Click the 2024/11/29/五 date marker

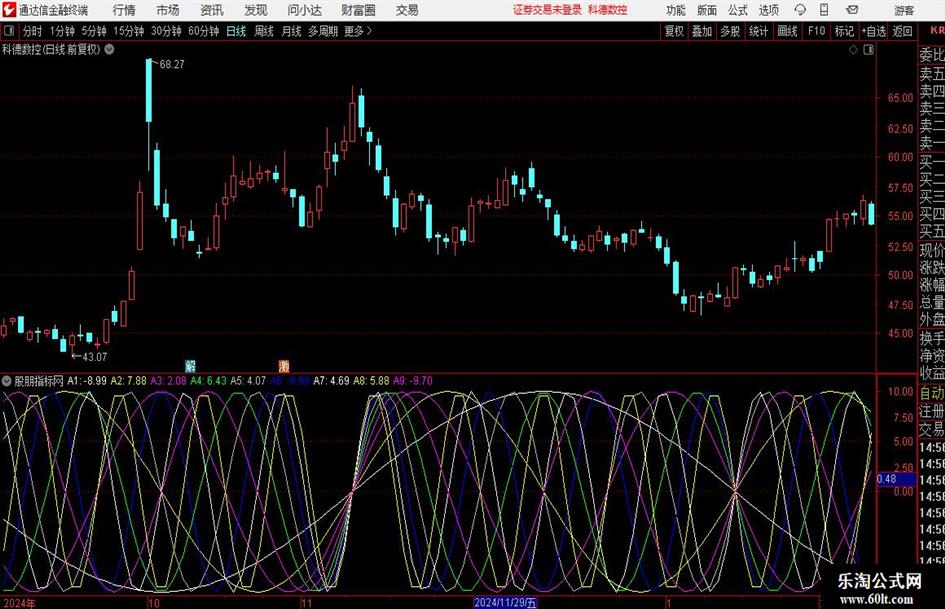coord(505,602)
